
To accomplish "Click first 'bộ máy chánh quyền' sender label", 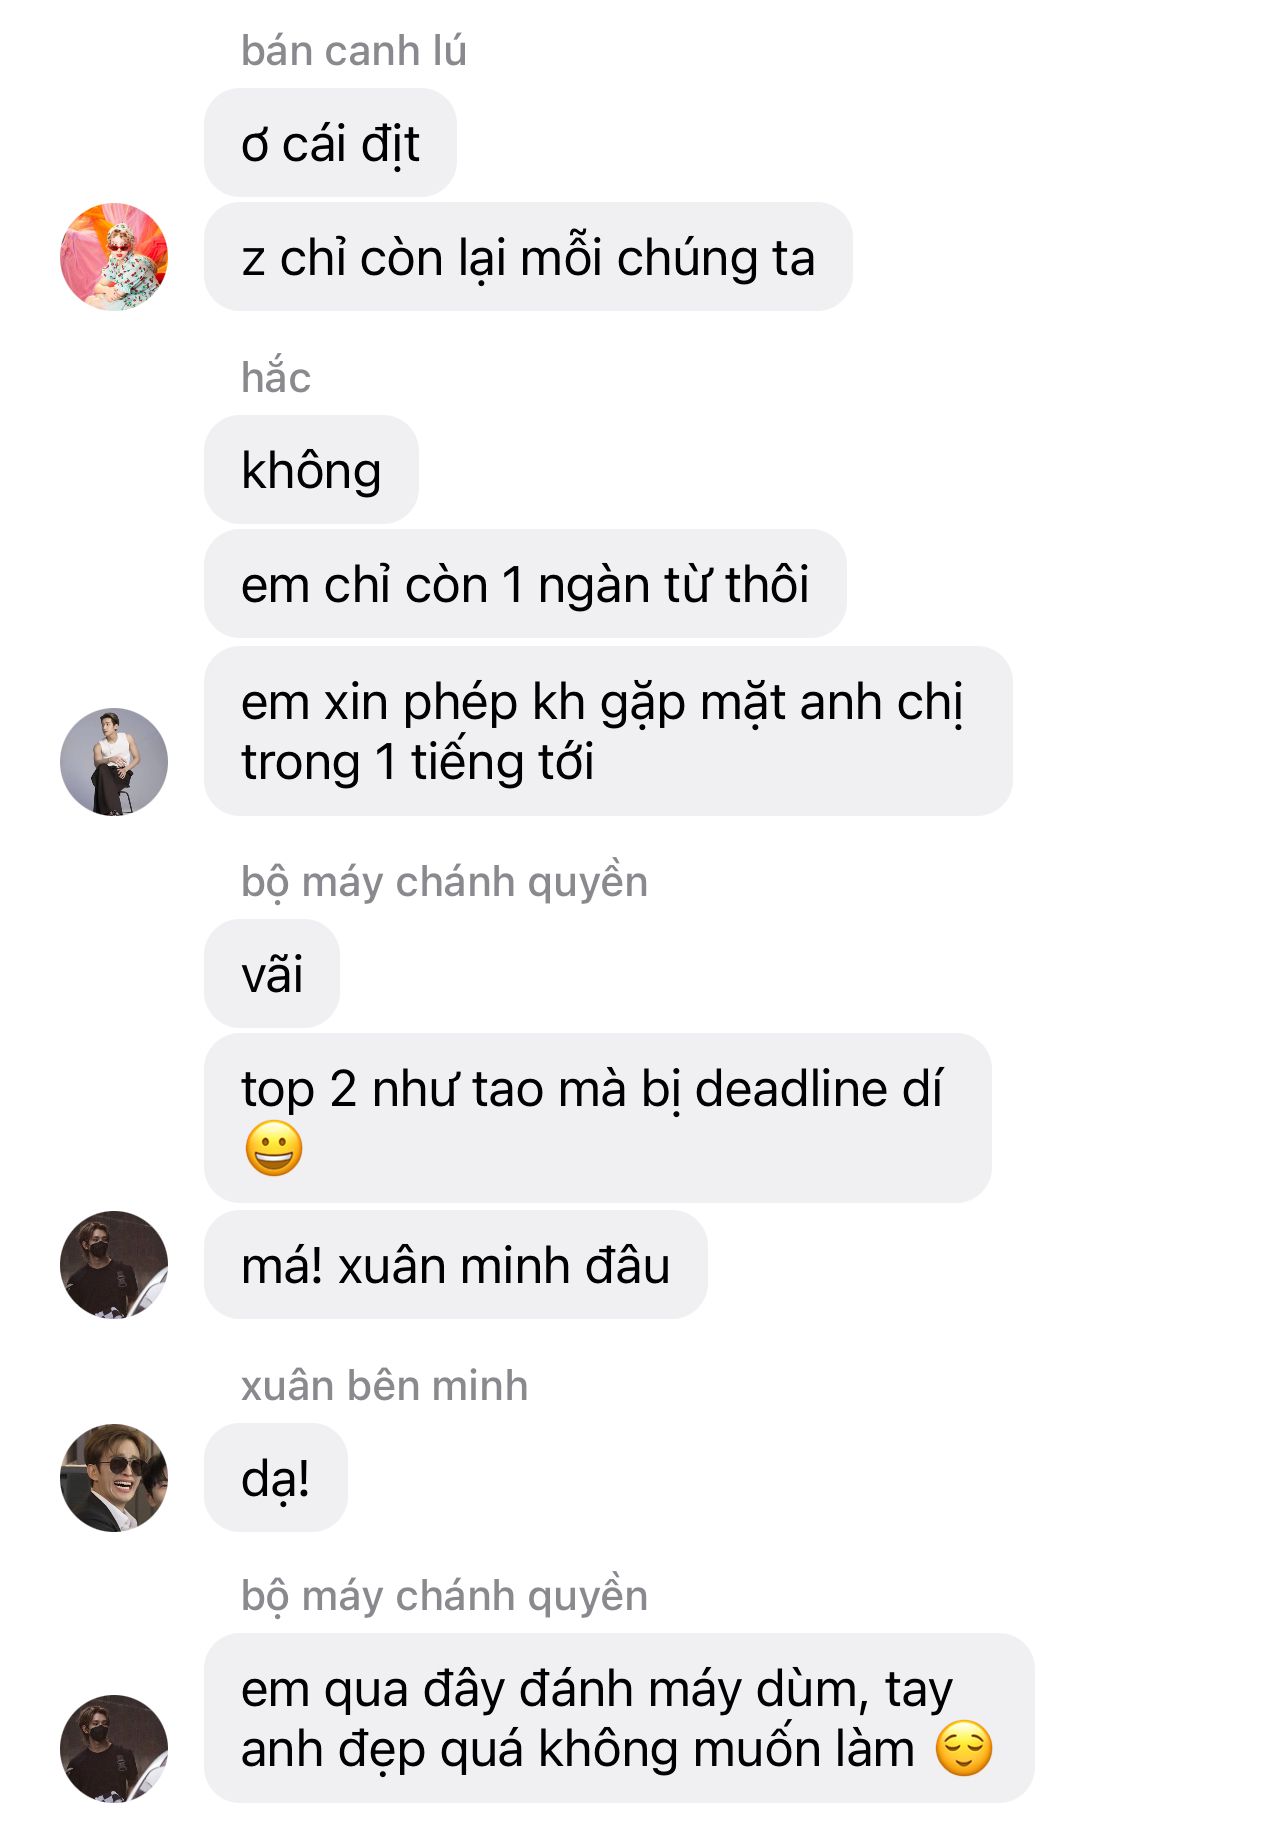I will (x=445, y=882).
